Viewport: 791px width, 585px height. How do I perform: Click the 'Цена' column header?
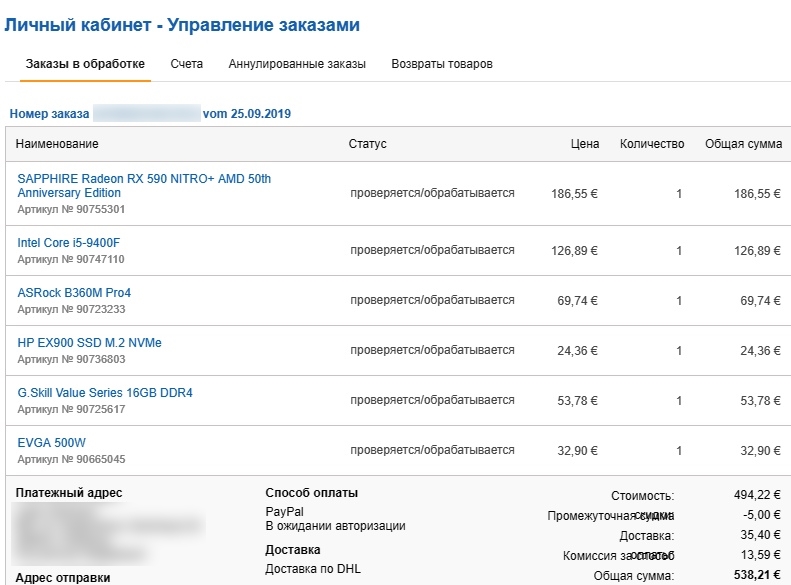pos(585,144)
